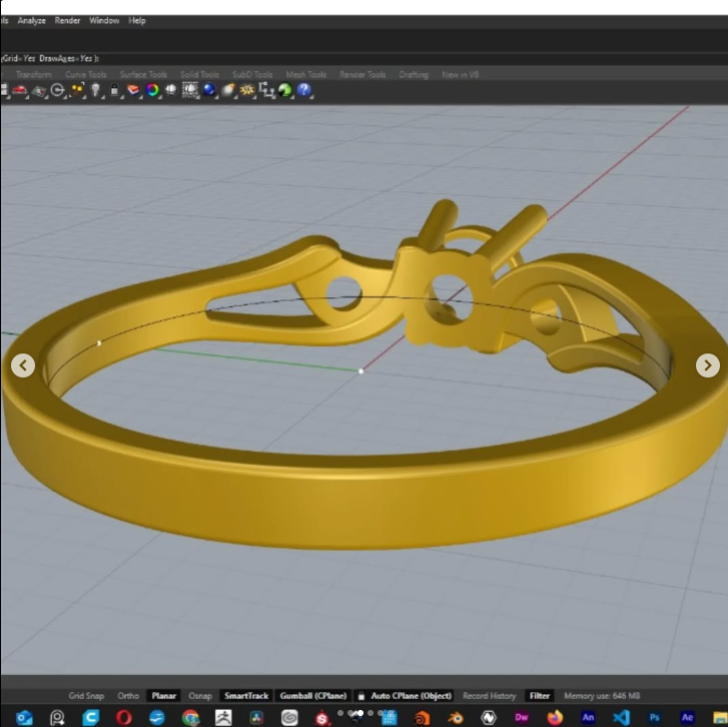Switch to the SubD Tools tab
The image size is (728, 727).
[252, 74]
